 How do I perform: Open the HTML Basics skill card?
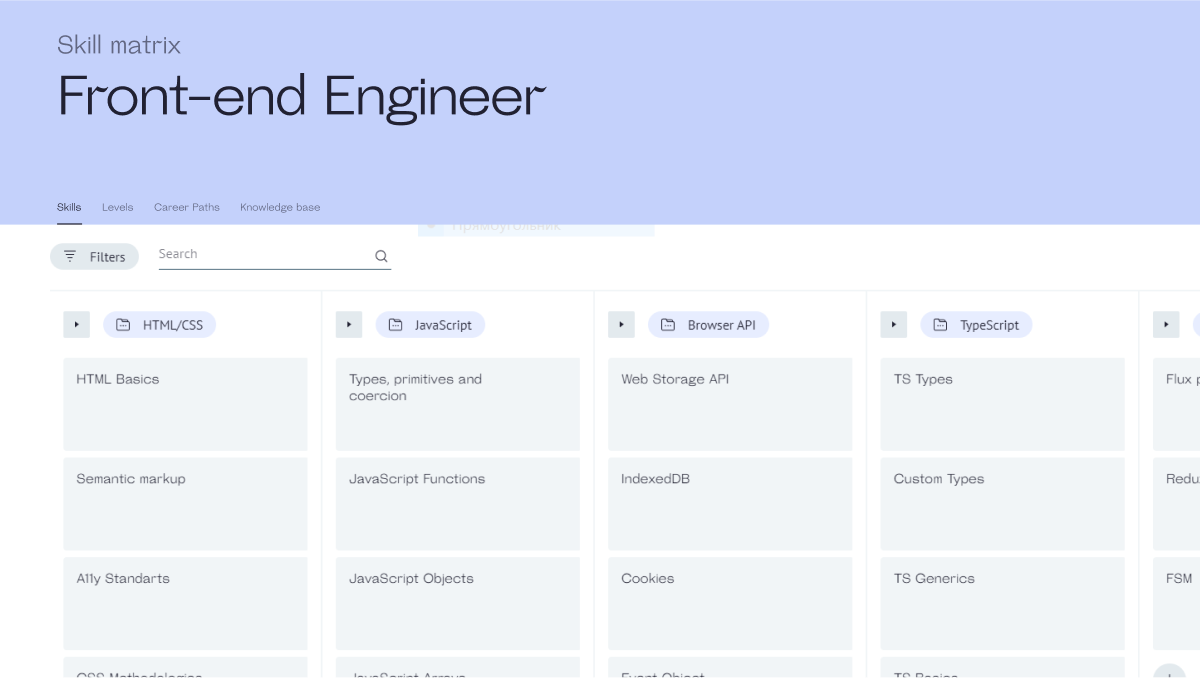click(x=185, y=404)
